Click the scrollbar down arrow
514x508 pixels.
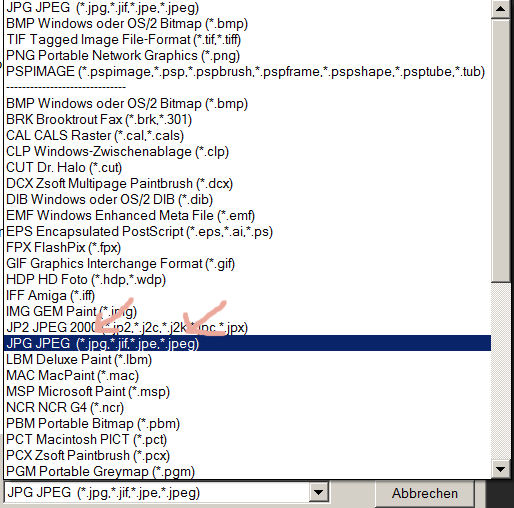(x=500, y=470)
